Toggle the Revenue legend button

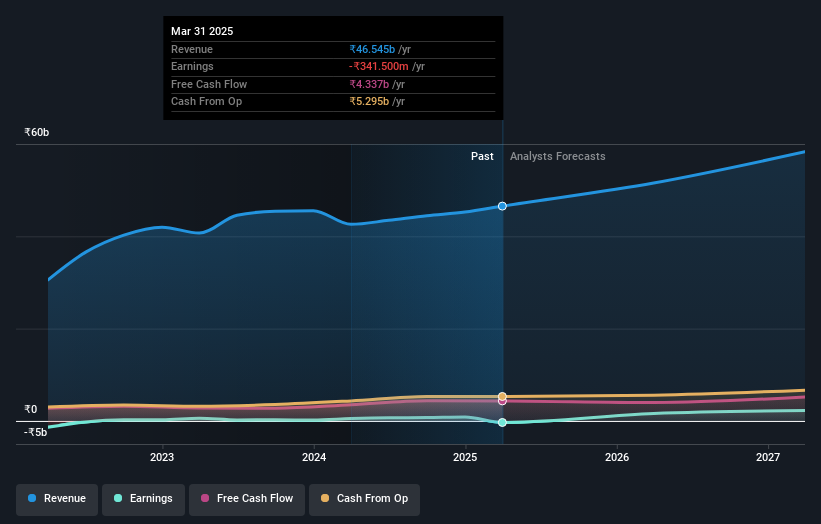click(x=57, y=499)
